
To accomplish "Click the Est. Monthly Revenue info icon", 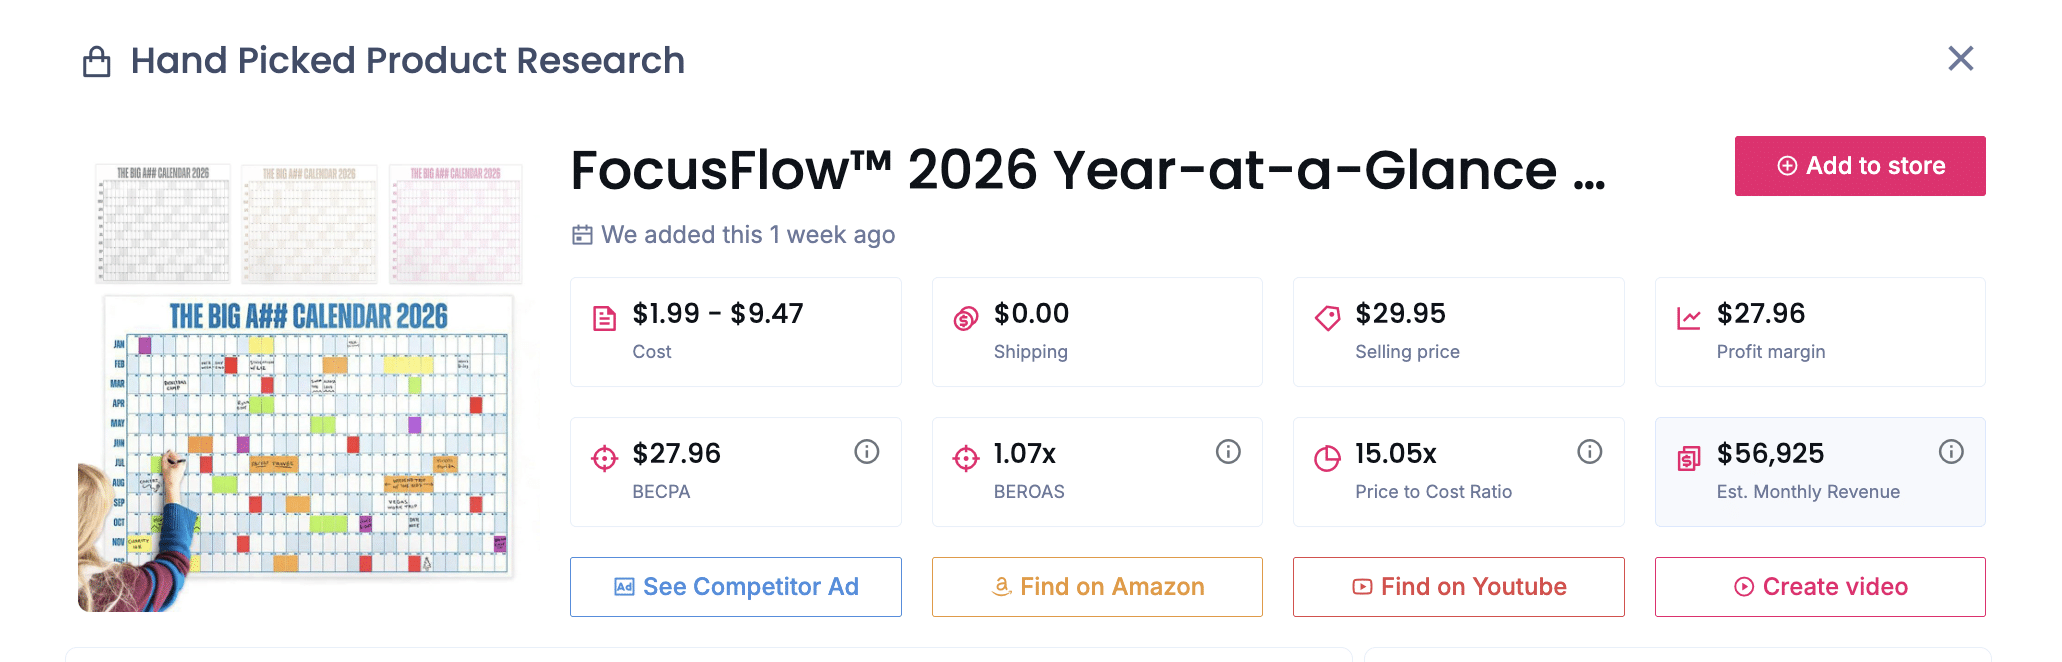I will (1951, 452).
